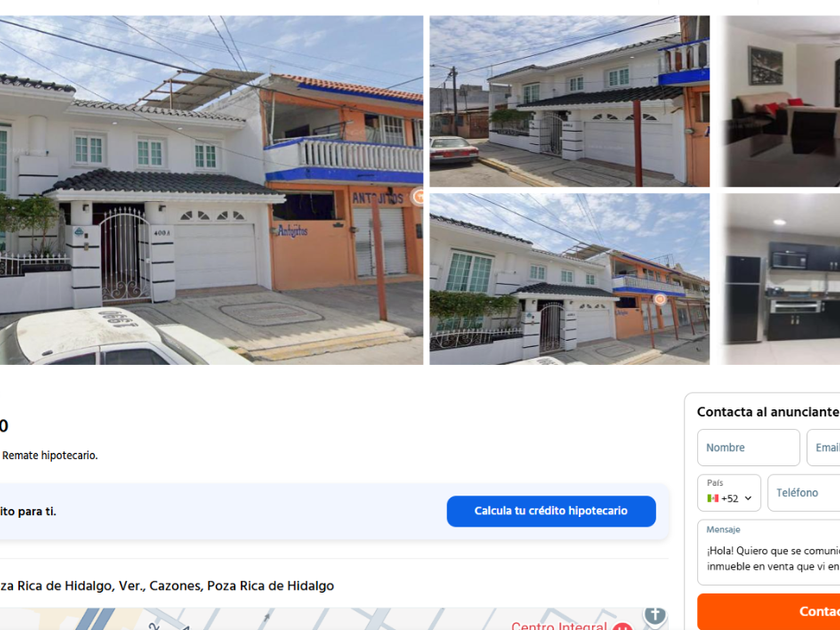The width and height of the screenshot is (840, 630).
Task: Click the orange Contactar button
Action: (768, 611)
